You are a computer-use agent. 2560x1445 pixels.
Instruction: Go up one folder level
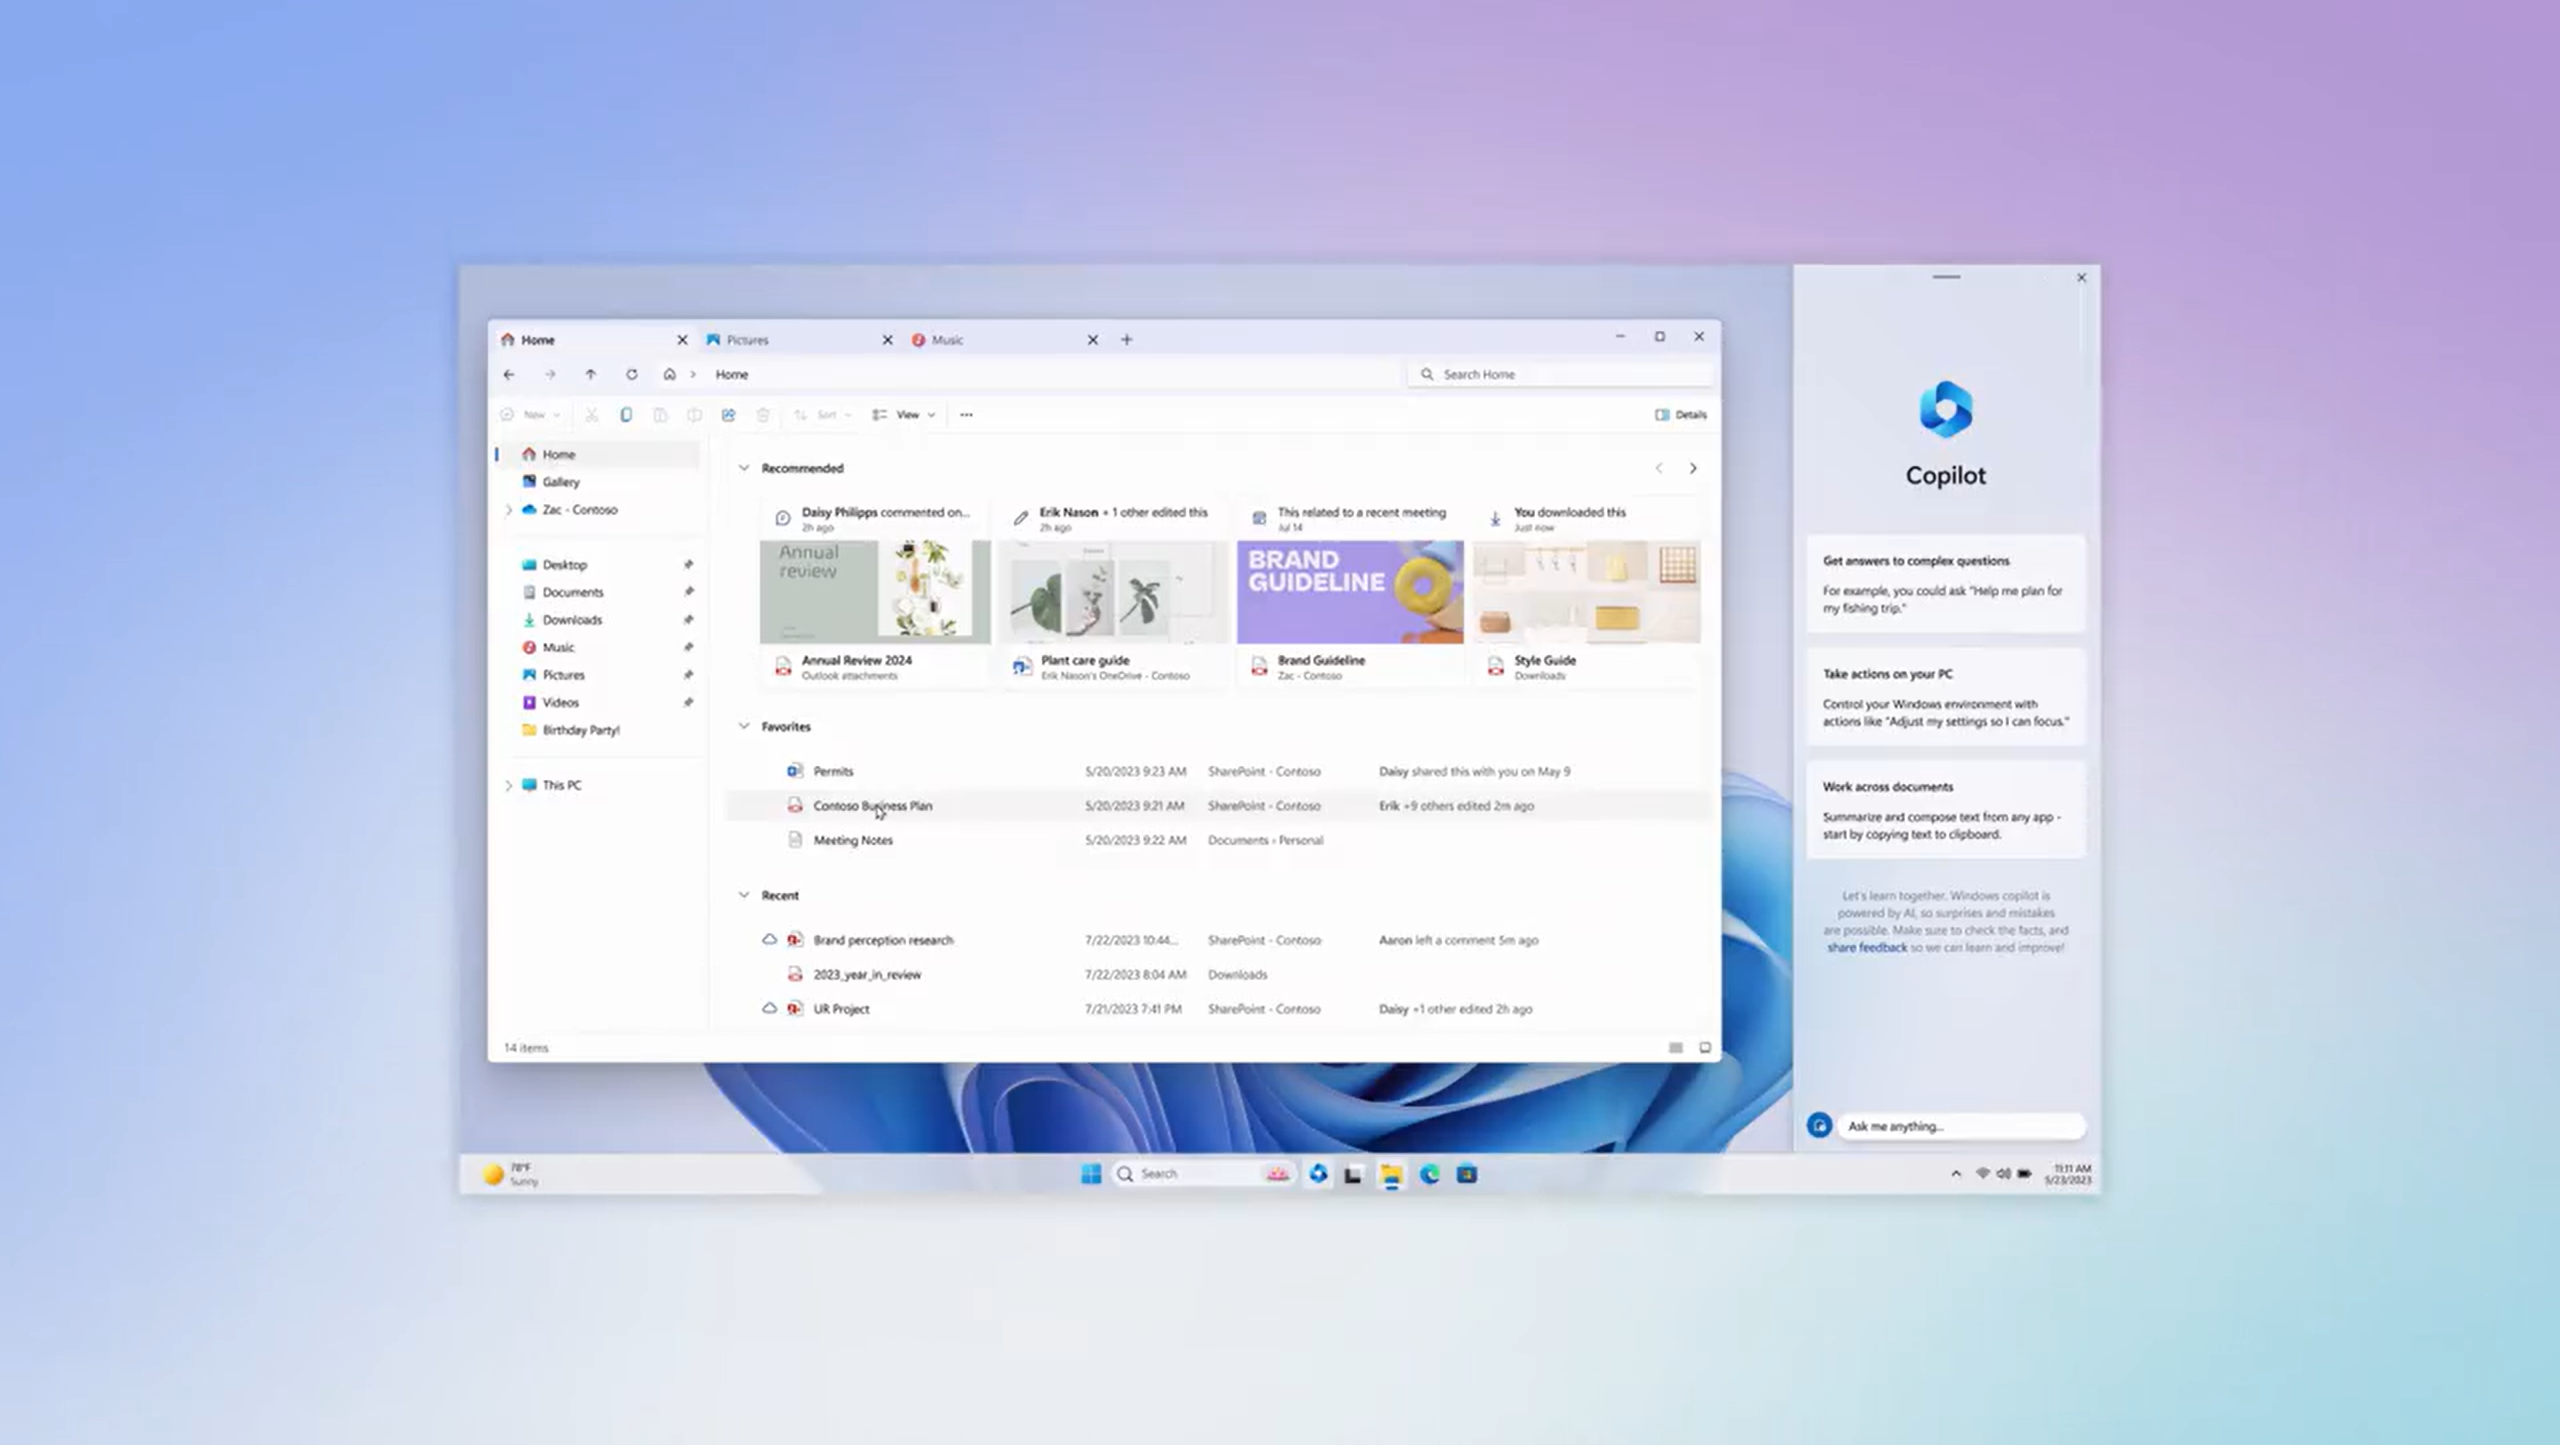[590, 374]
